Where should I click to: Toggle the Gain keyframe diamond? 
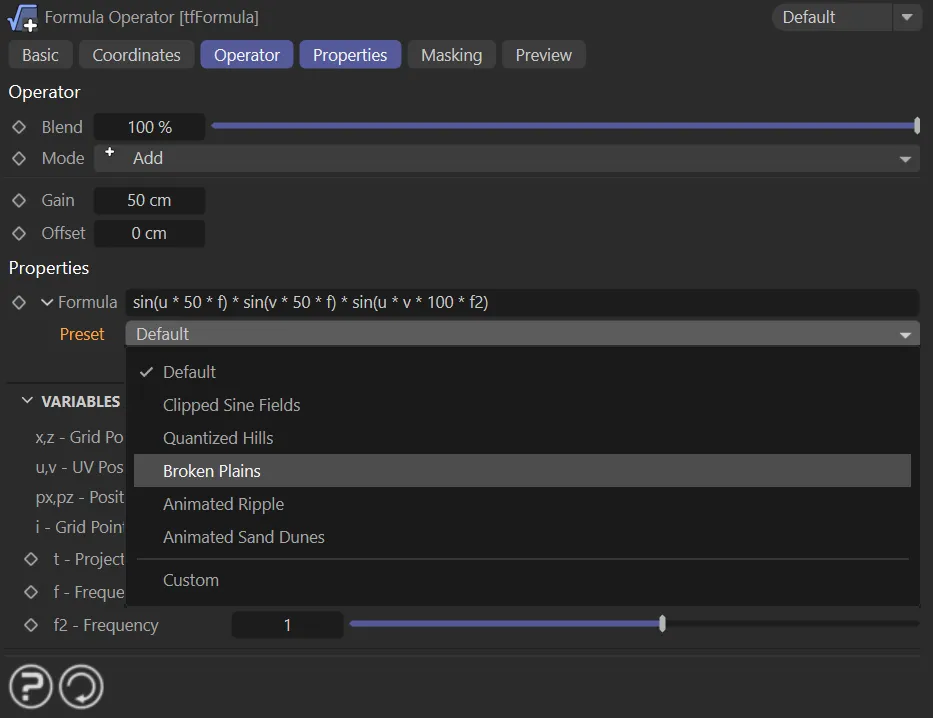click(x=19, y=200)
